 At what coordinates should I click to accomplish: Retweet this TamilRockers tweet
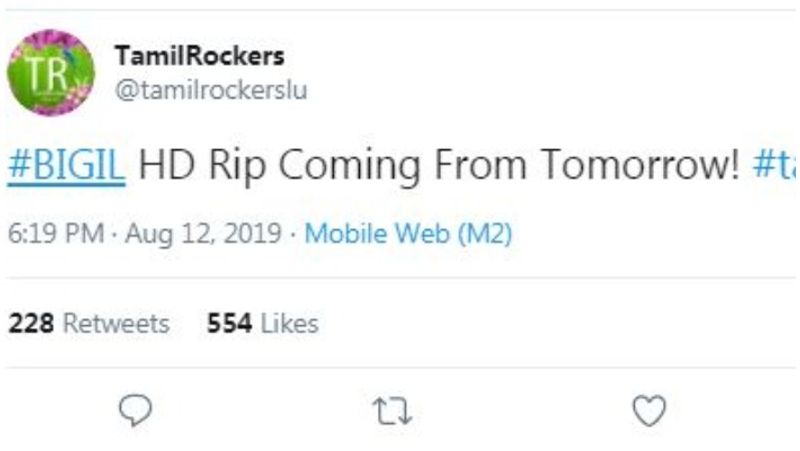click(x=393, y=410)
